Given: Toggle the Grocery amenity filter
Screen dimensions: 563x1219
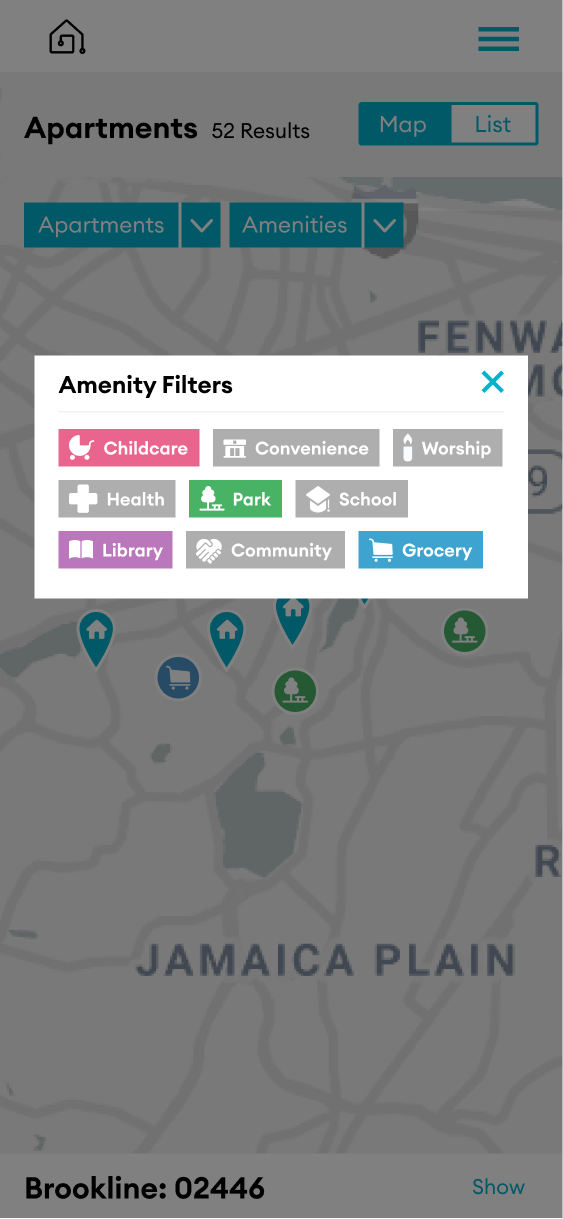Looking at the screenshot, I should 421,550.
